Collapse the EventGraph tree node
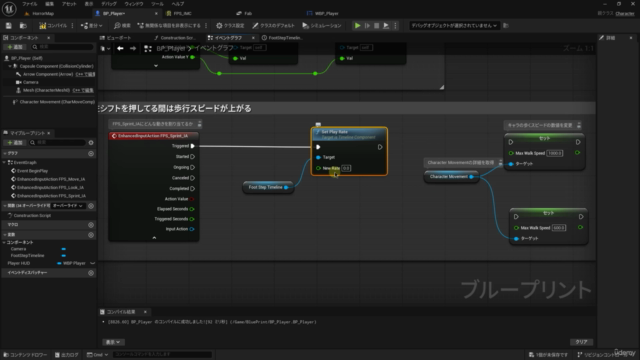The width and height of the screenshot is (640, 360). point(4,162)
